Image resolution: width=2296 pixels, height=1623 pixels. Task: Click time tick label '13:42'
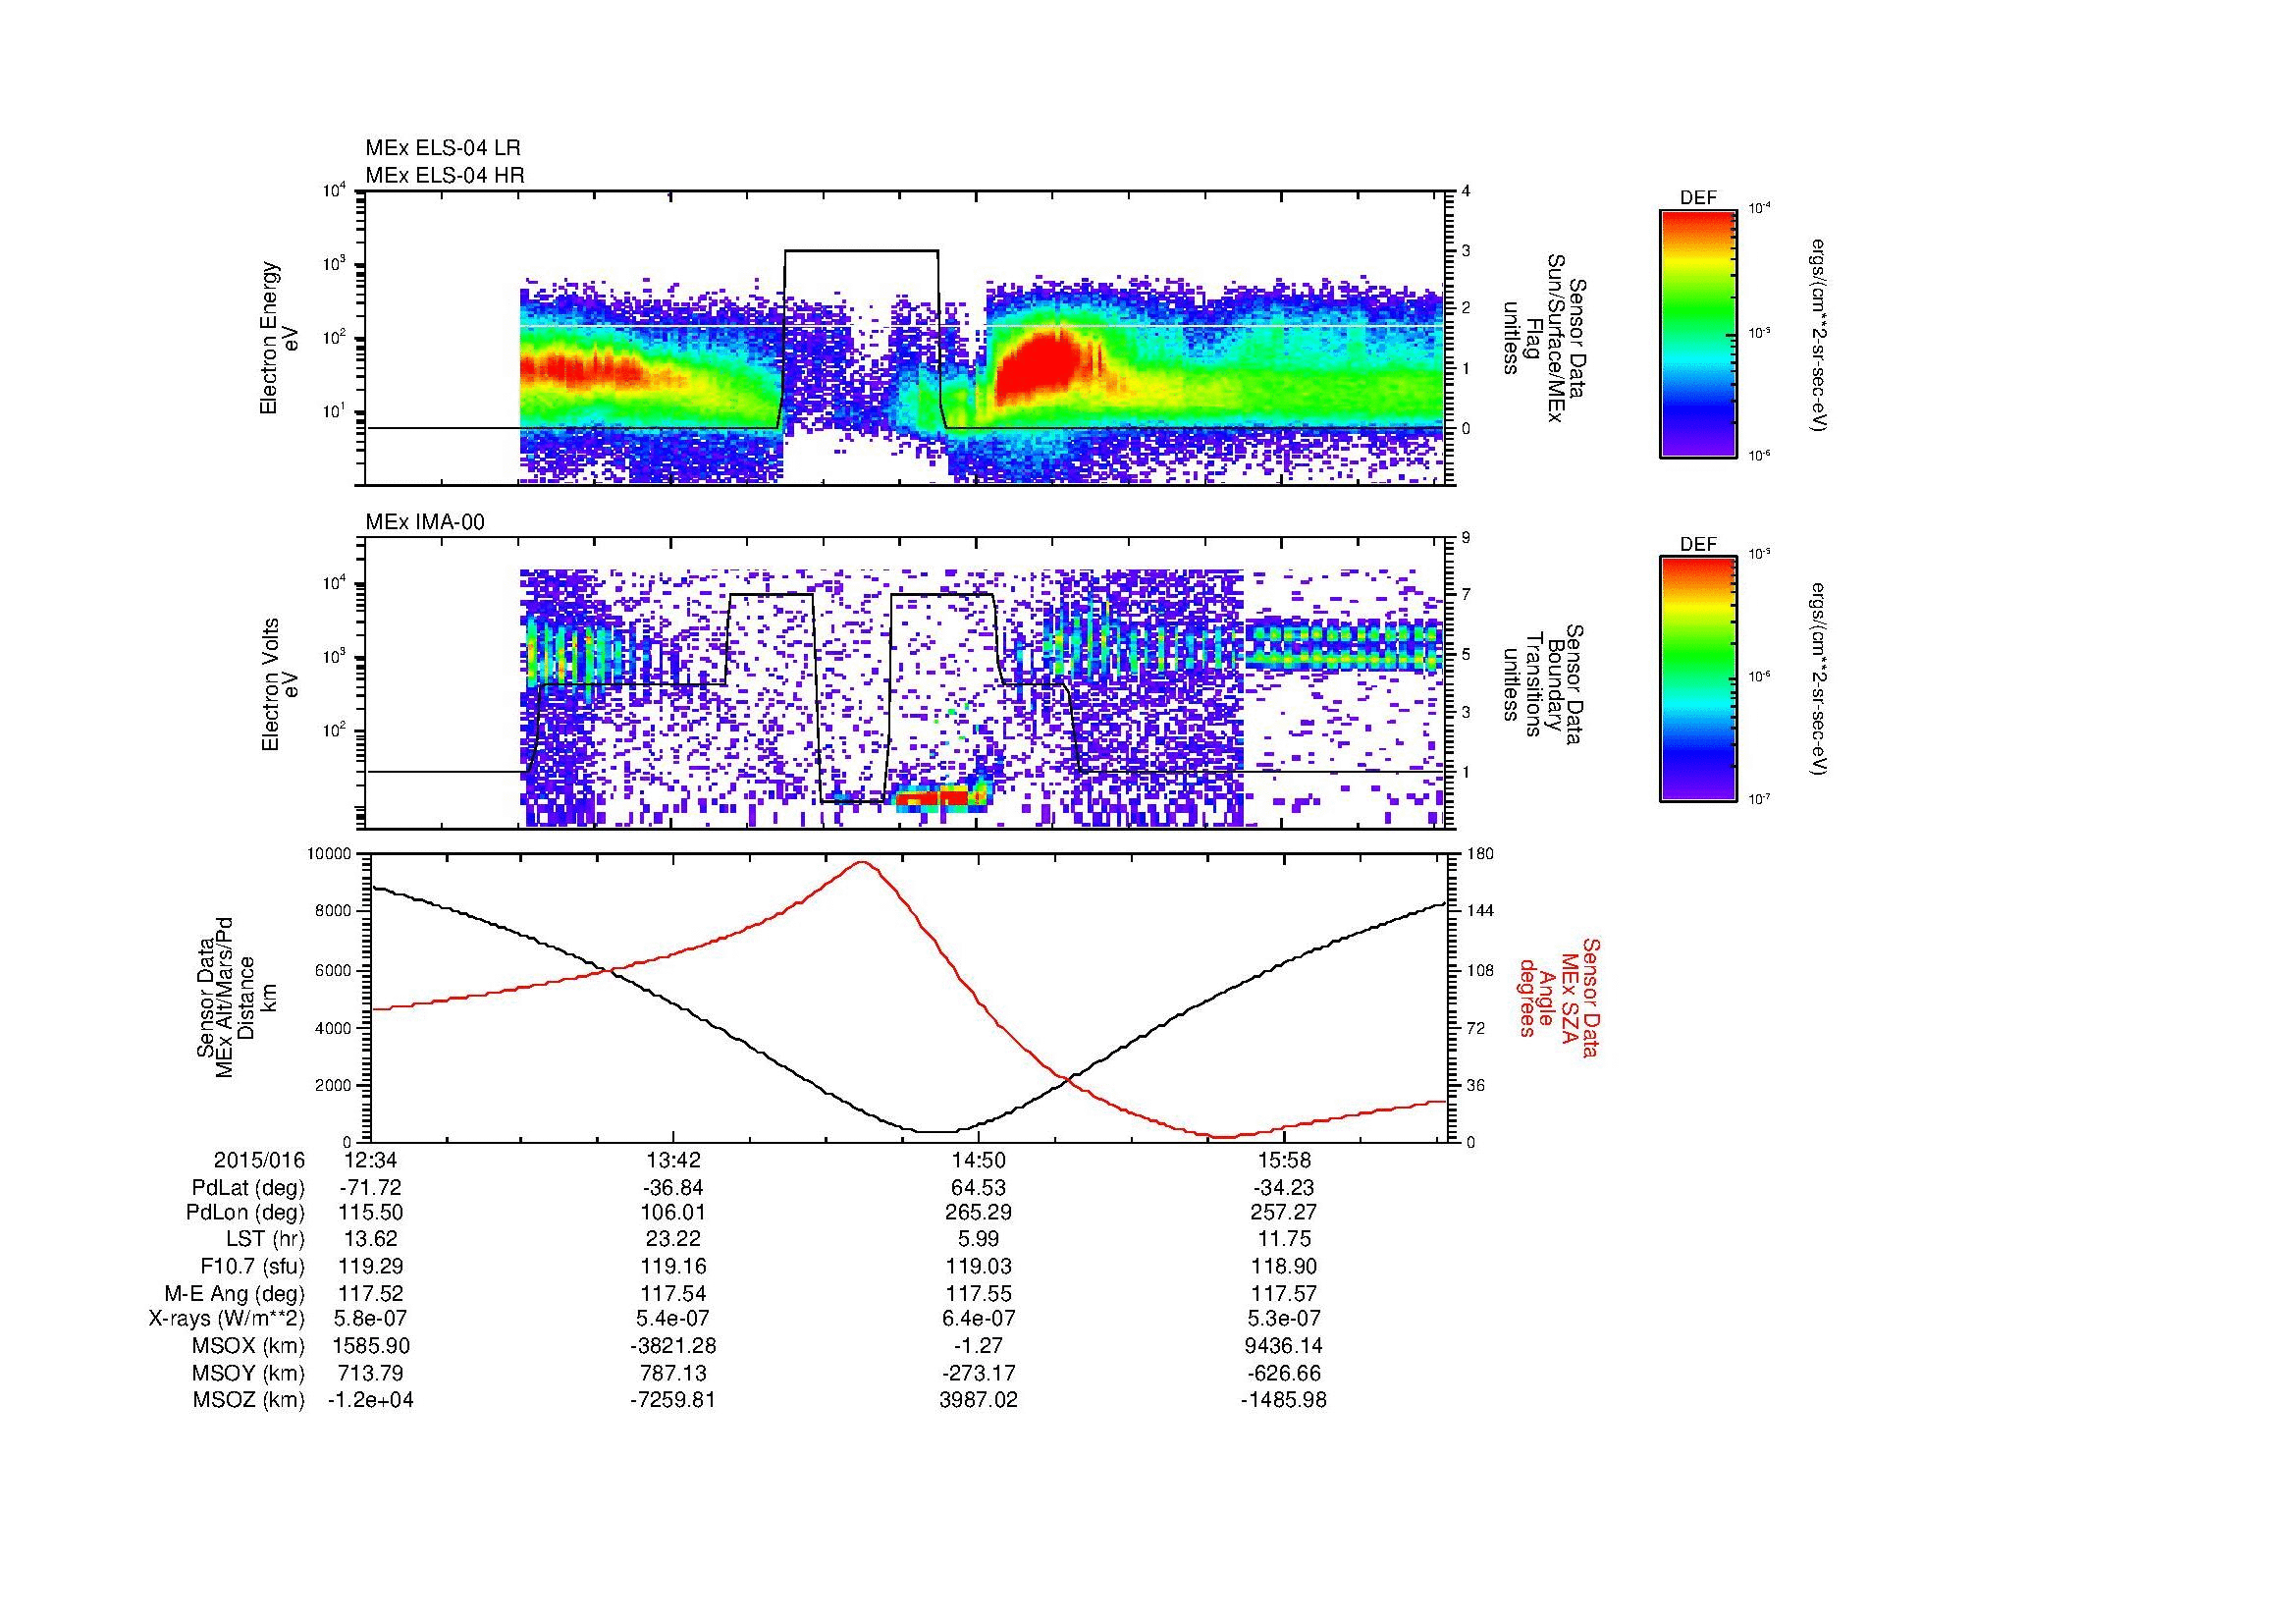click(x=674, y=1160)
